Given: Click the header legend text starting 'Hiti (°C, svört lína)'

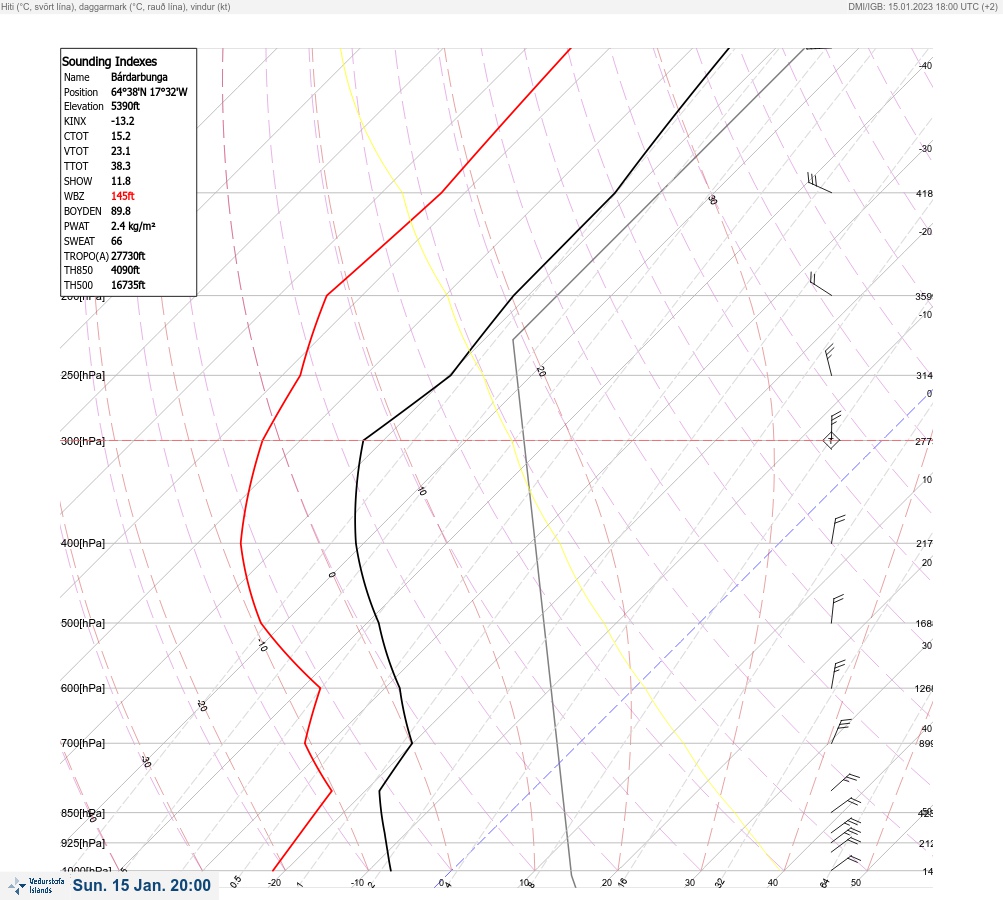Looking at the screenshot, I should click(116, 6).
